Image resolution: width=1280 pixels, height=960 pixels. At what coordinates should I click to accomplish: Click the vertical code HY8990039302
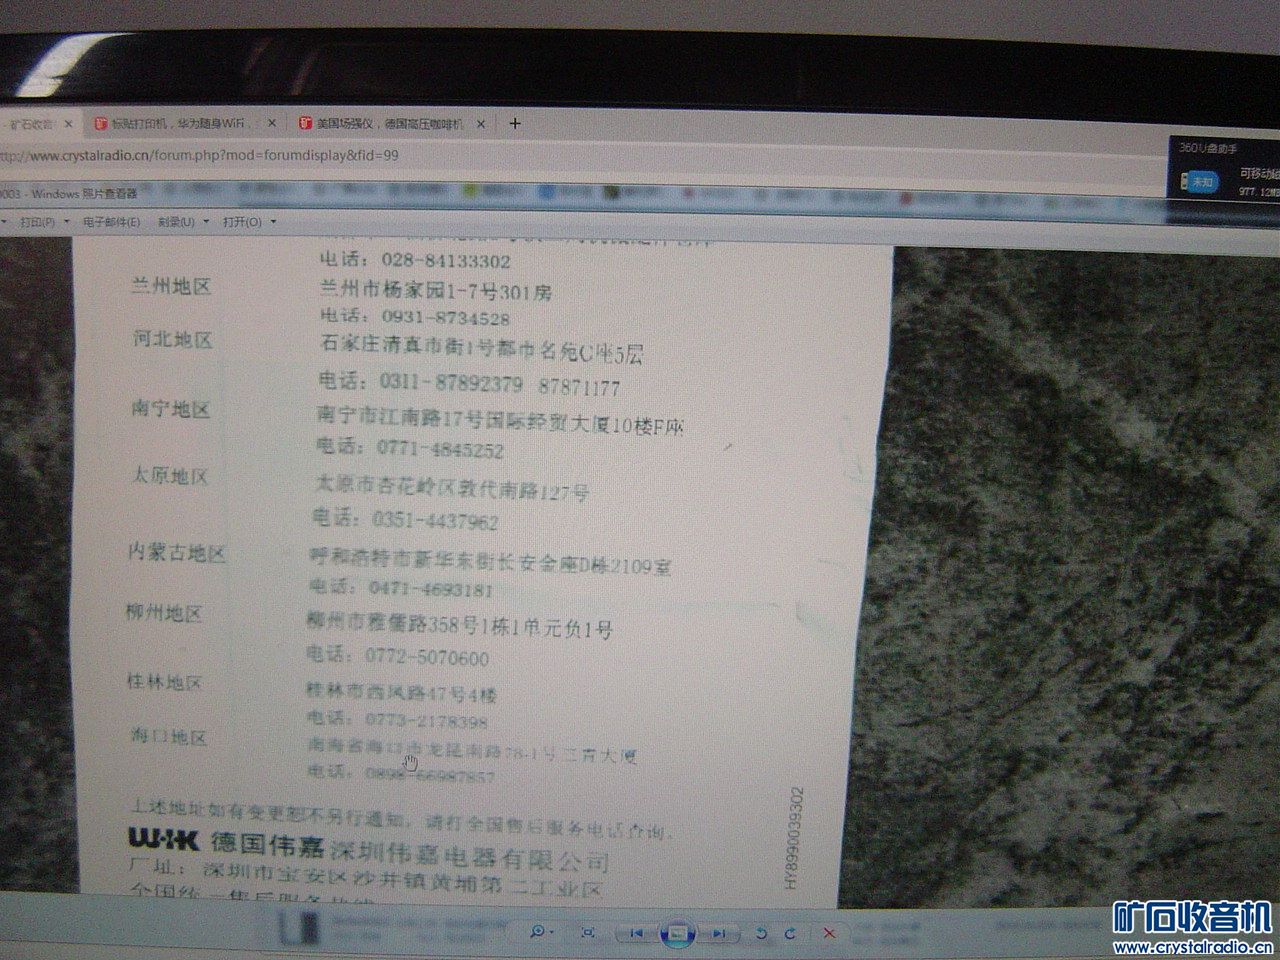tap(794, 838)
